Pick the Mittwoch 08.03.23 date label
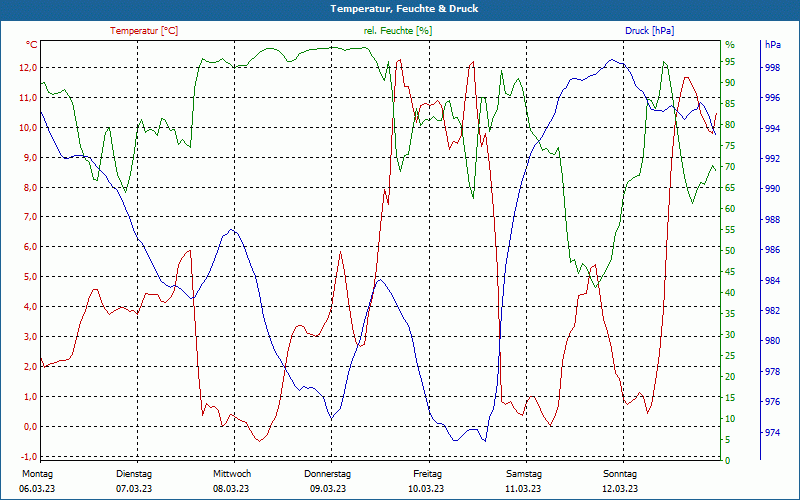This screenshot has height=500, width=800. point(232,481)
